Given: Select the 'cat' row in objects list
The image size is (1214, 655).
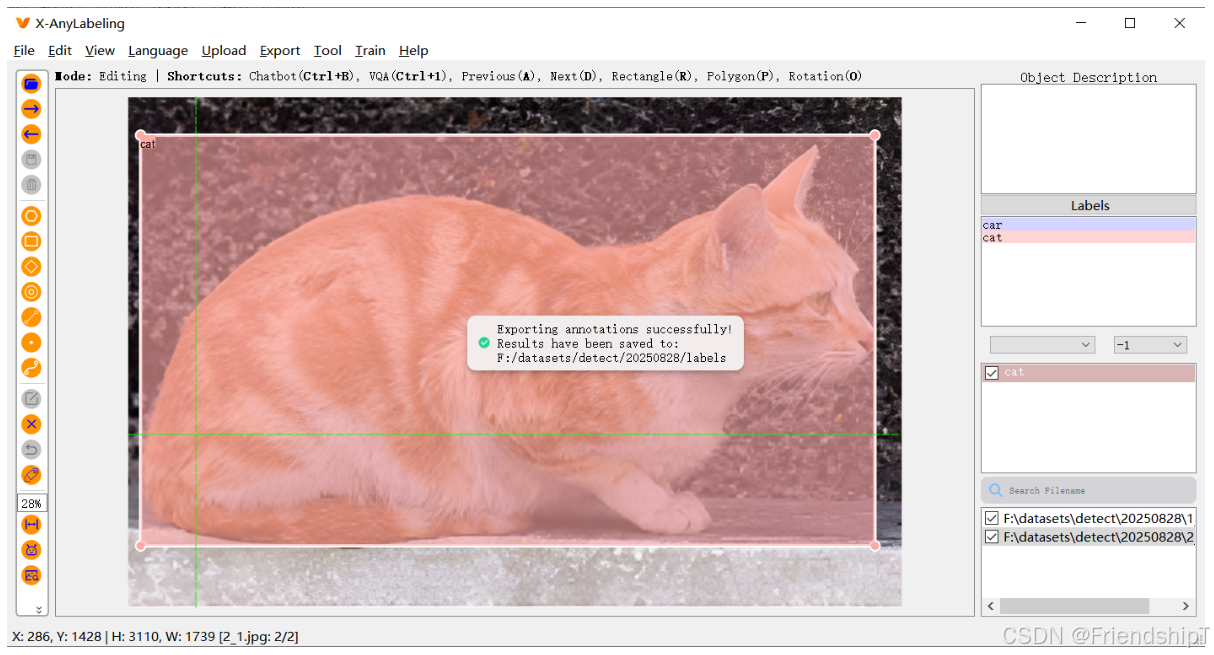Looking at the screenshot, I should point(1088,372).
